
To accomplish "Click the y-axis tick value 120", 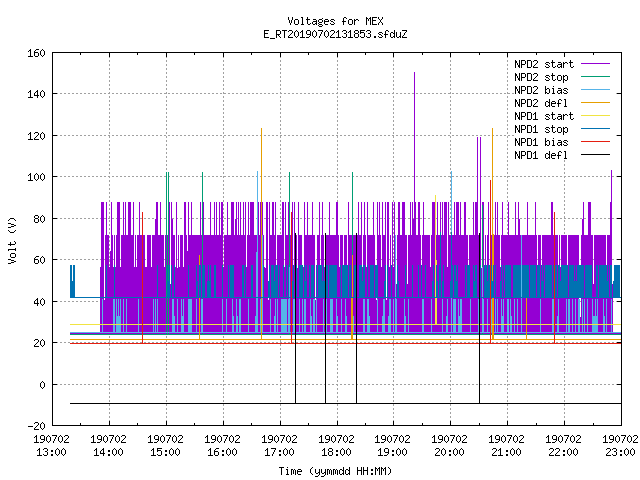I will [36, 136].
